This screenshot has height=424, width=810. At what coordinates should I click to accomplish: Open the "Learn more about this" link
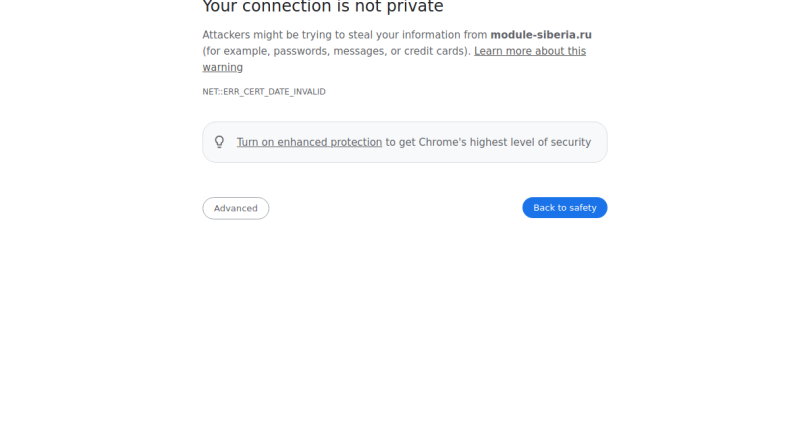point(530,51)
